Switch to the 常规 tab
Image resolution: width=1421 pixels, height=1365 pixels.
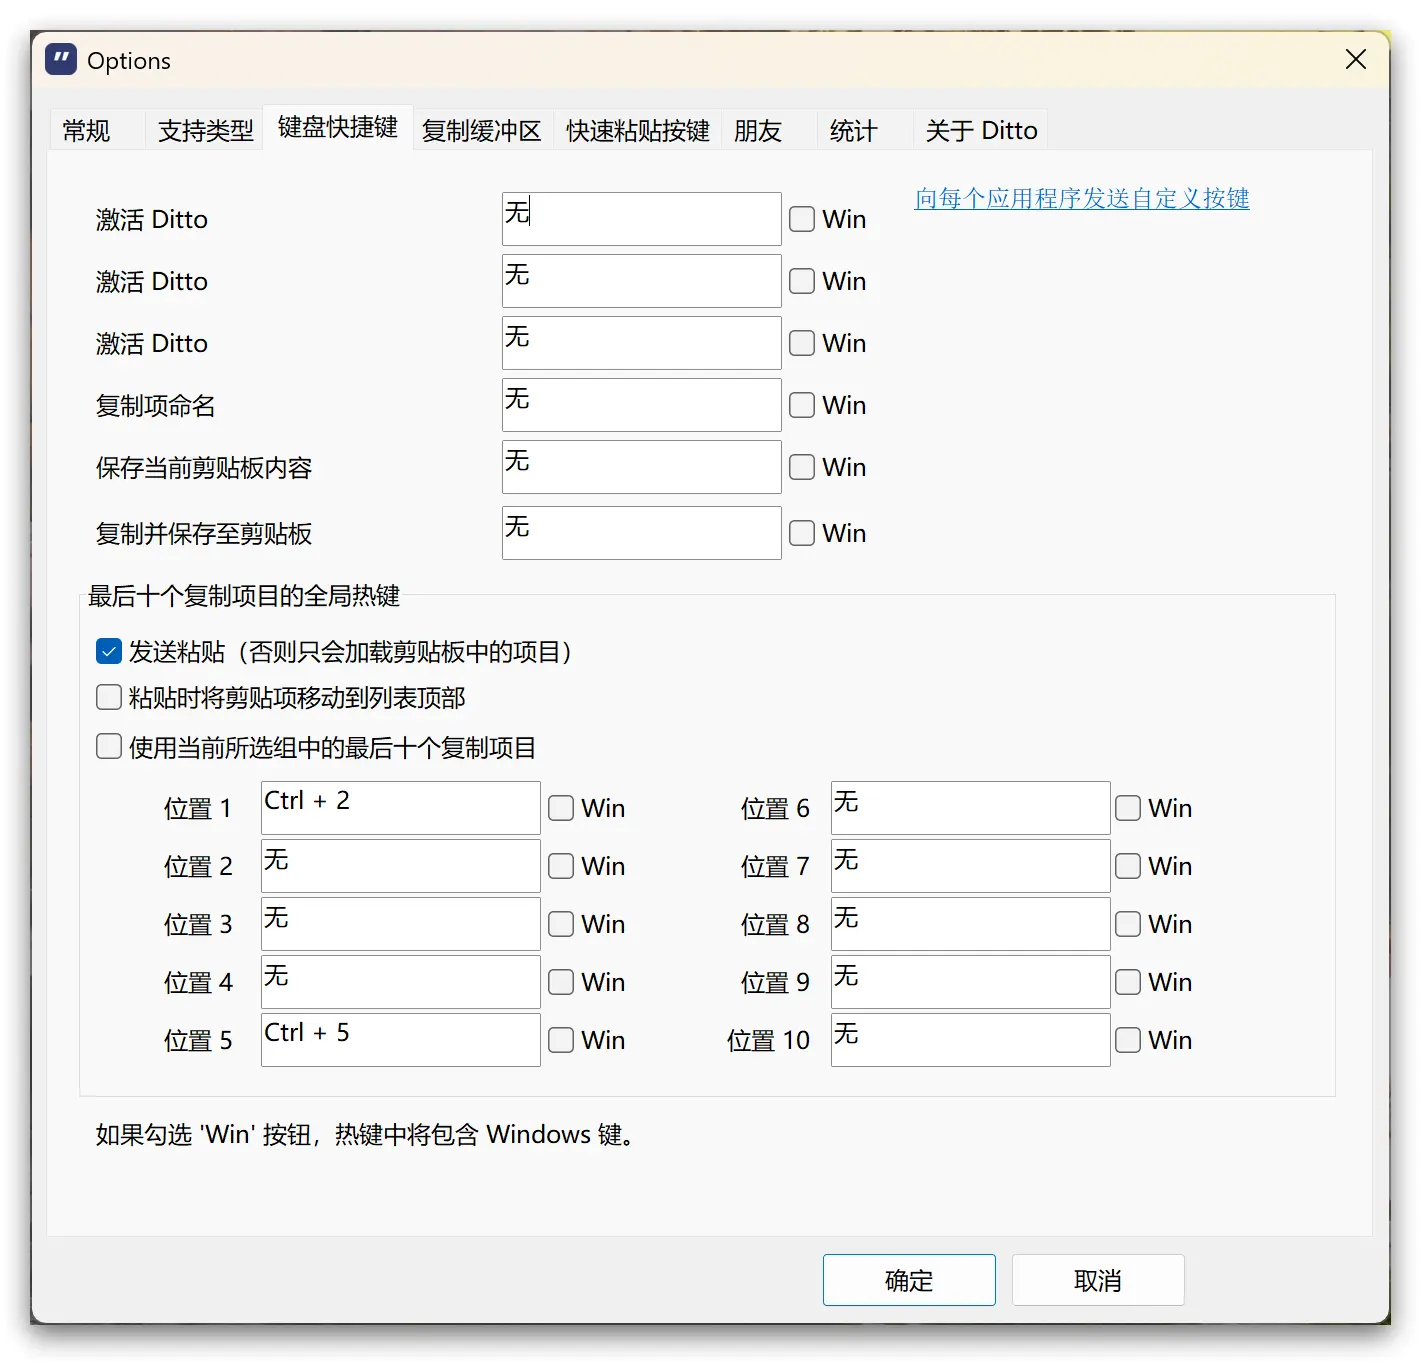click(87, 131)
